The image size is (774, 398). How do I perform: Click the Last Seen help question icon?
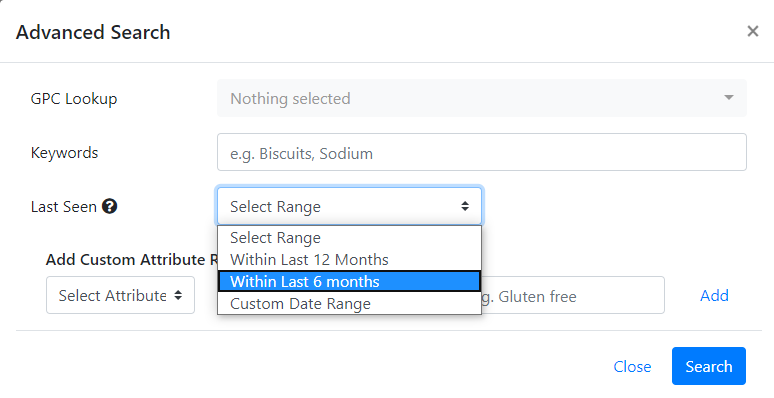[x=109, y=206]
